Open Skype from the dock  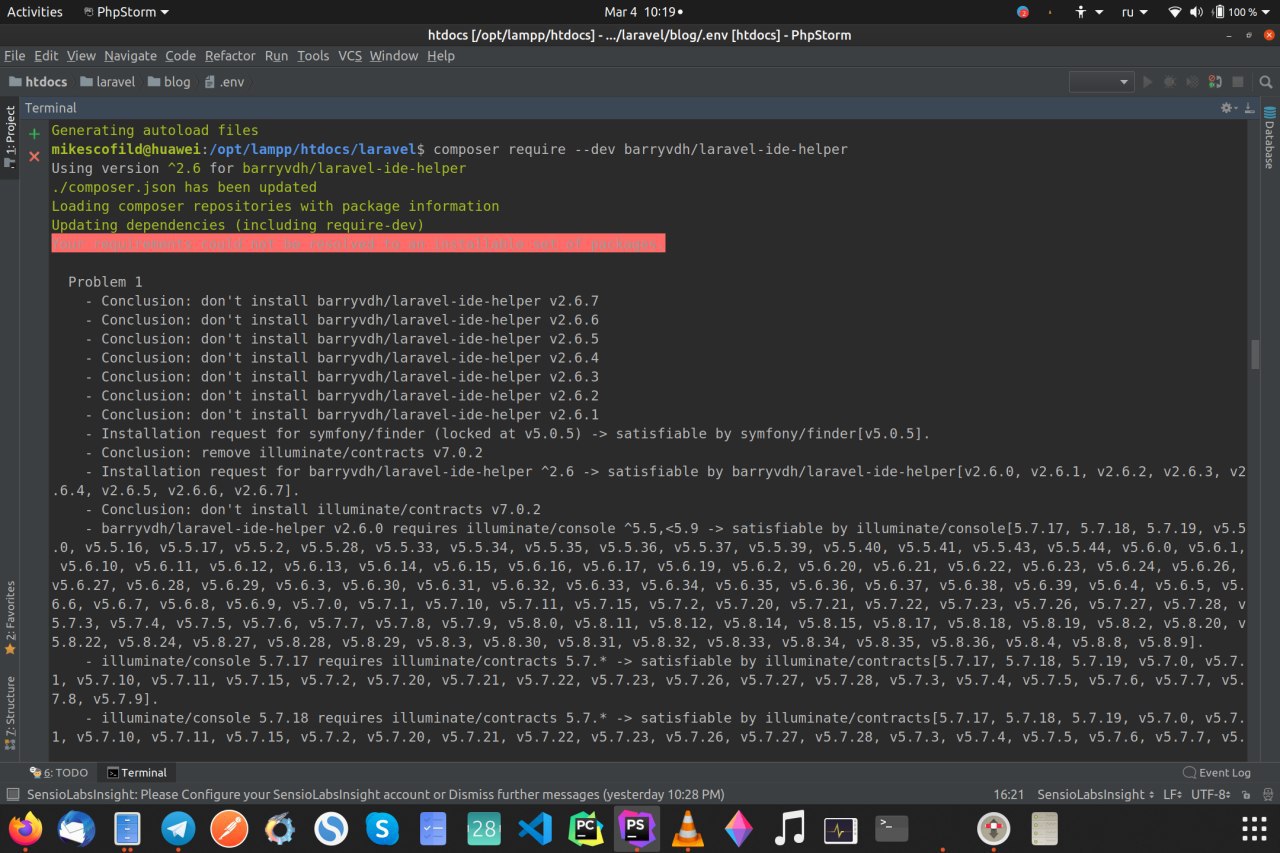[x=382, y=828]
